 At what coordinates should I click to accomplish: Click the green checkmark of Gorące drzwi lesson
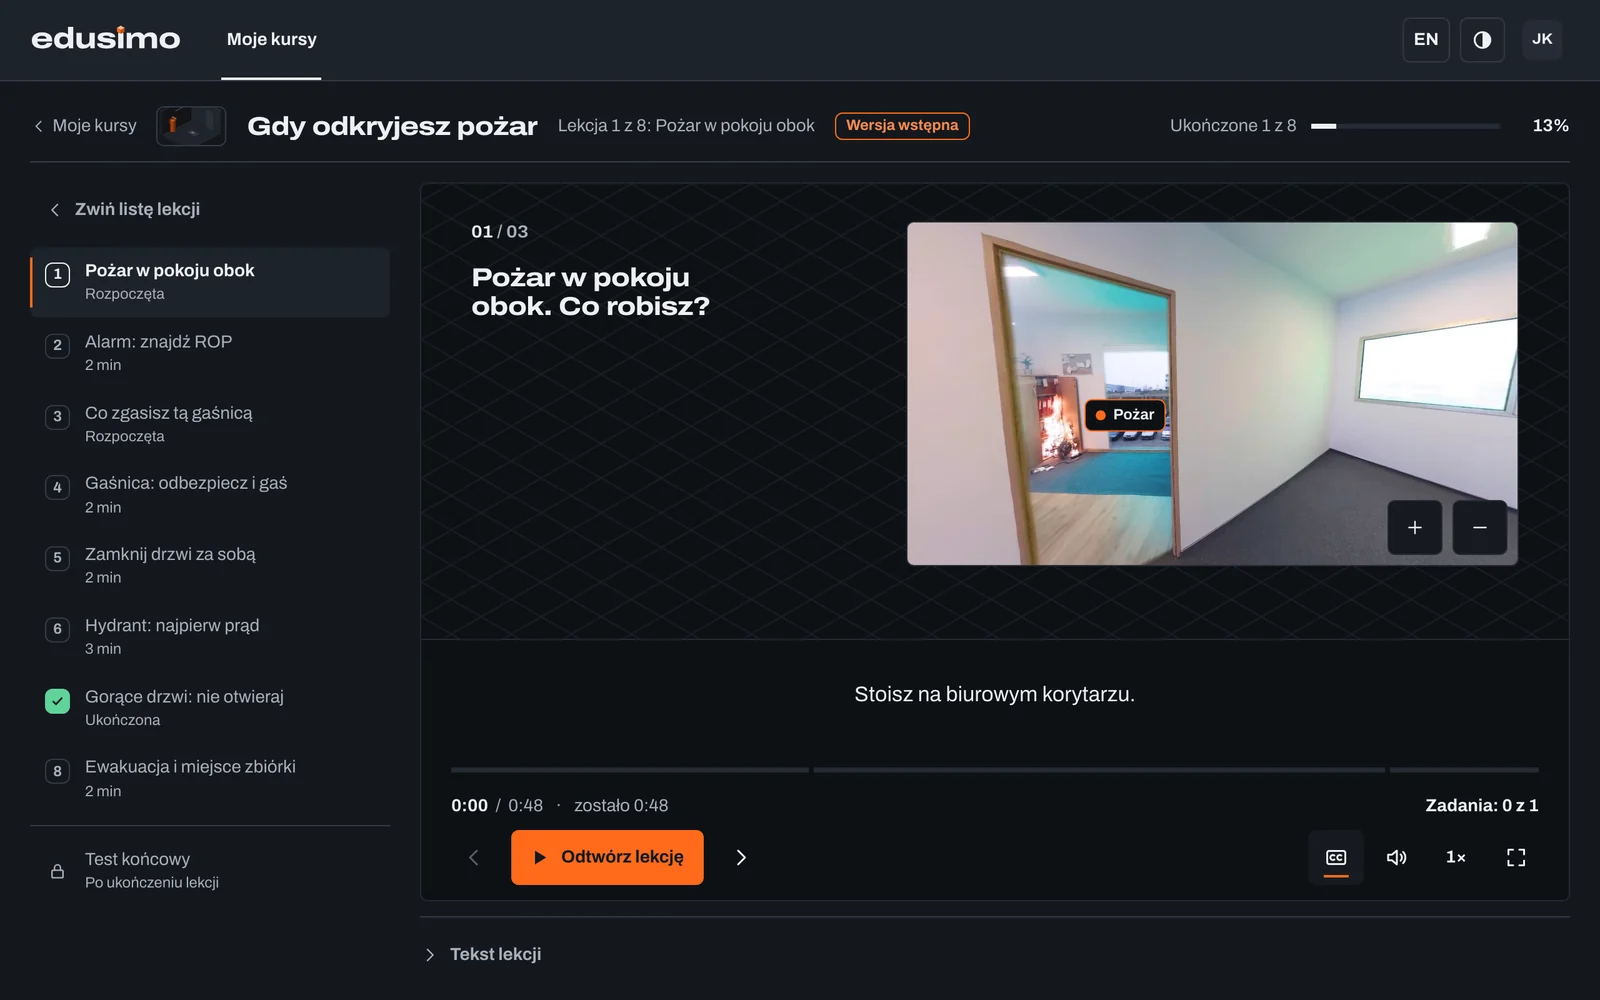pyautogui.click(x=57, y=701)
